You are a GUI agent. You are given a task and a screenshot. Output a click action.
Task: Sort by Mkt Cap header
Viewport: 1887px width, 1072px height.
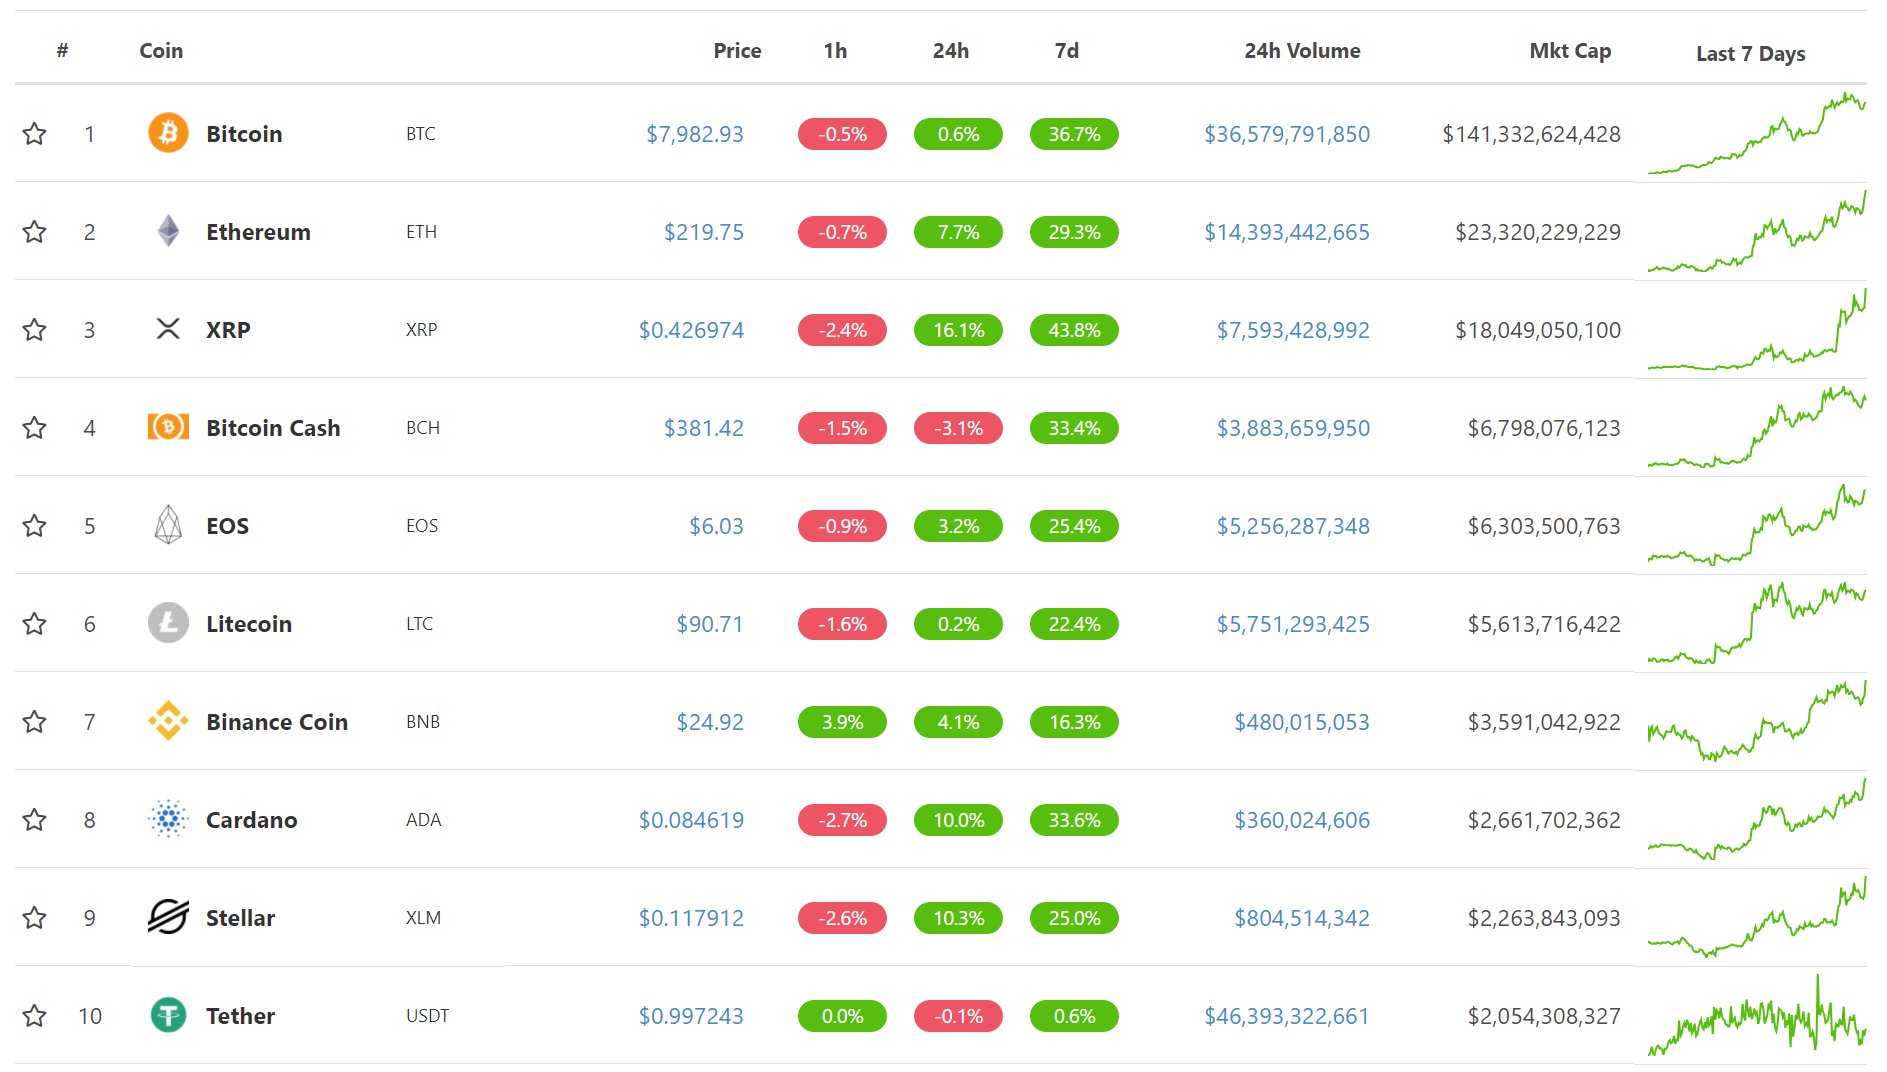click(1570, 51)
